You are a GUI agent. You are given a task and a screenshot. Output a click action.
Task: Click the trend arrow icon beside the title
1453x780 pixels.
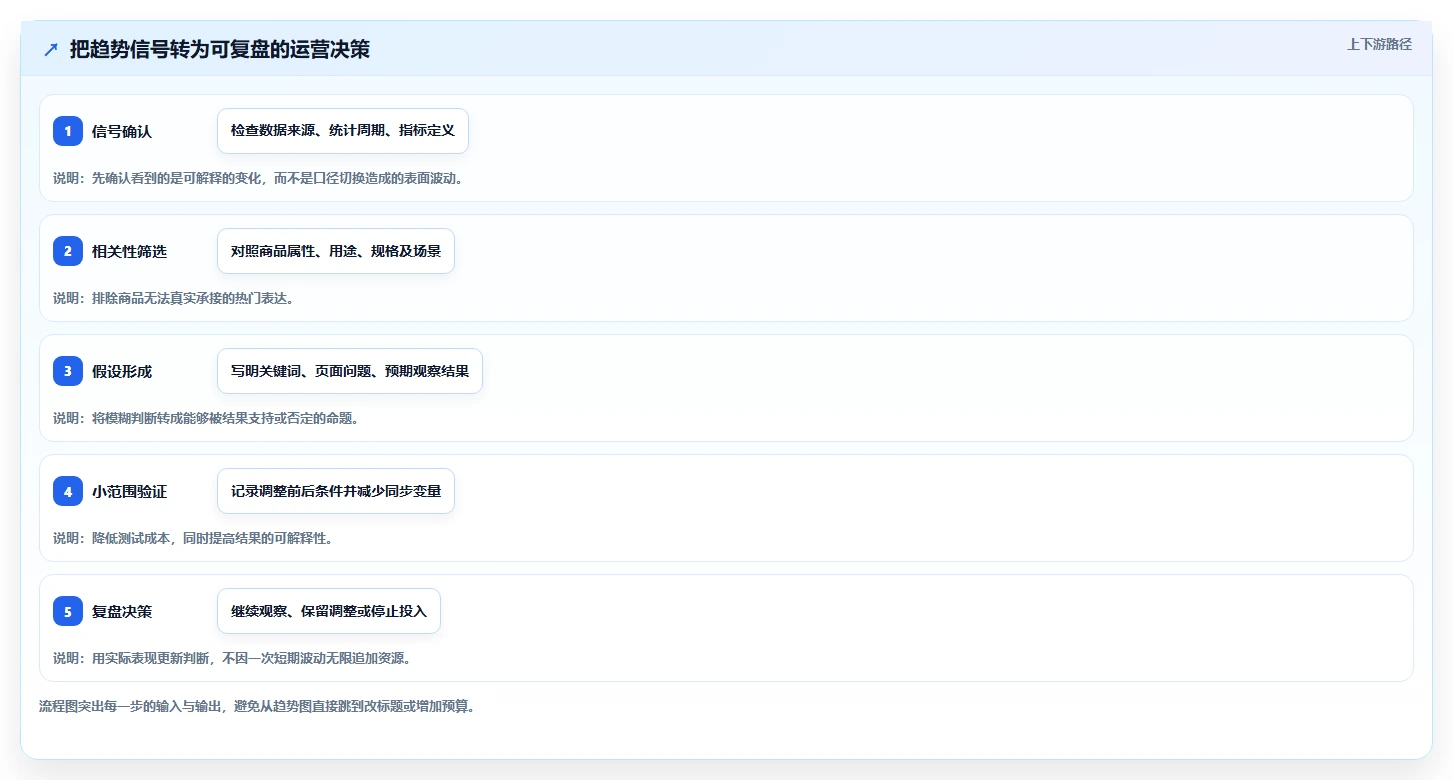tap(51, 49)
